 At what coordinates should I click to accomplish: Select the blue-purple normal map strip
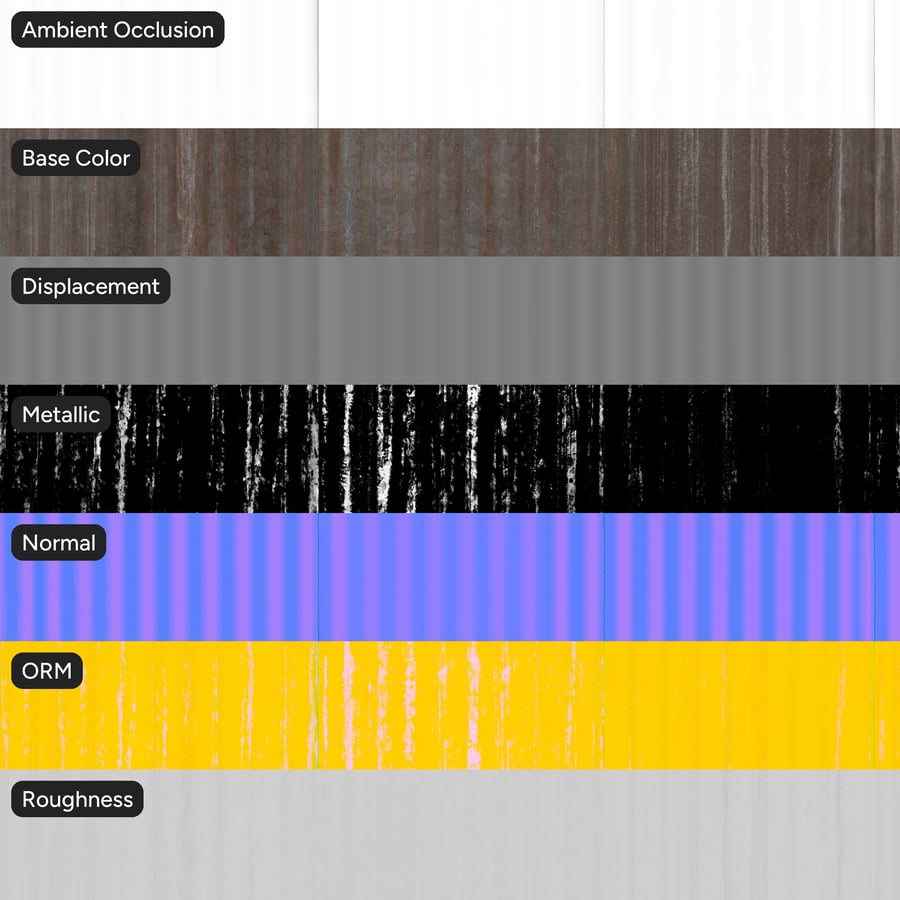(x=450, y=577)
